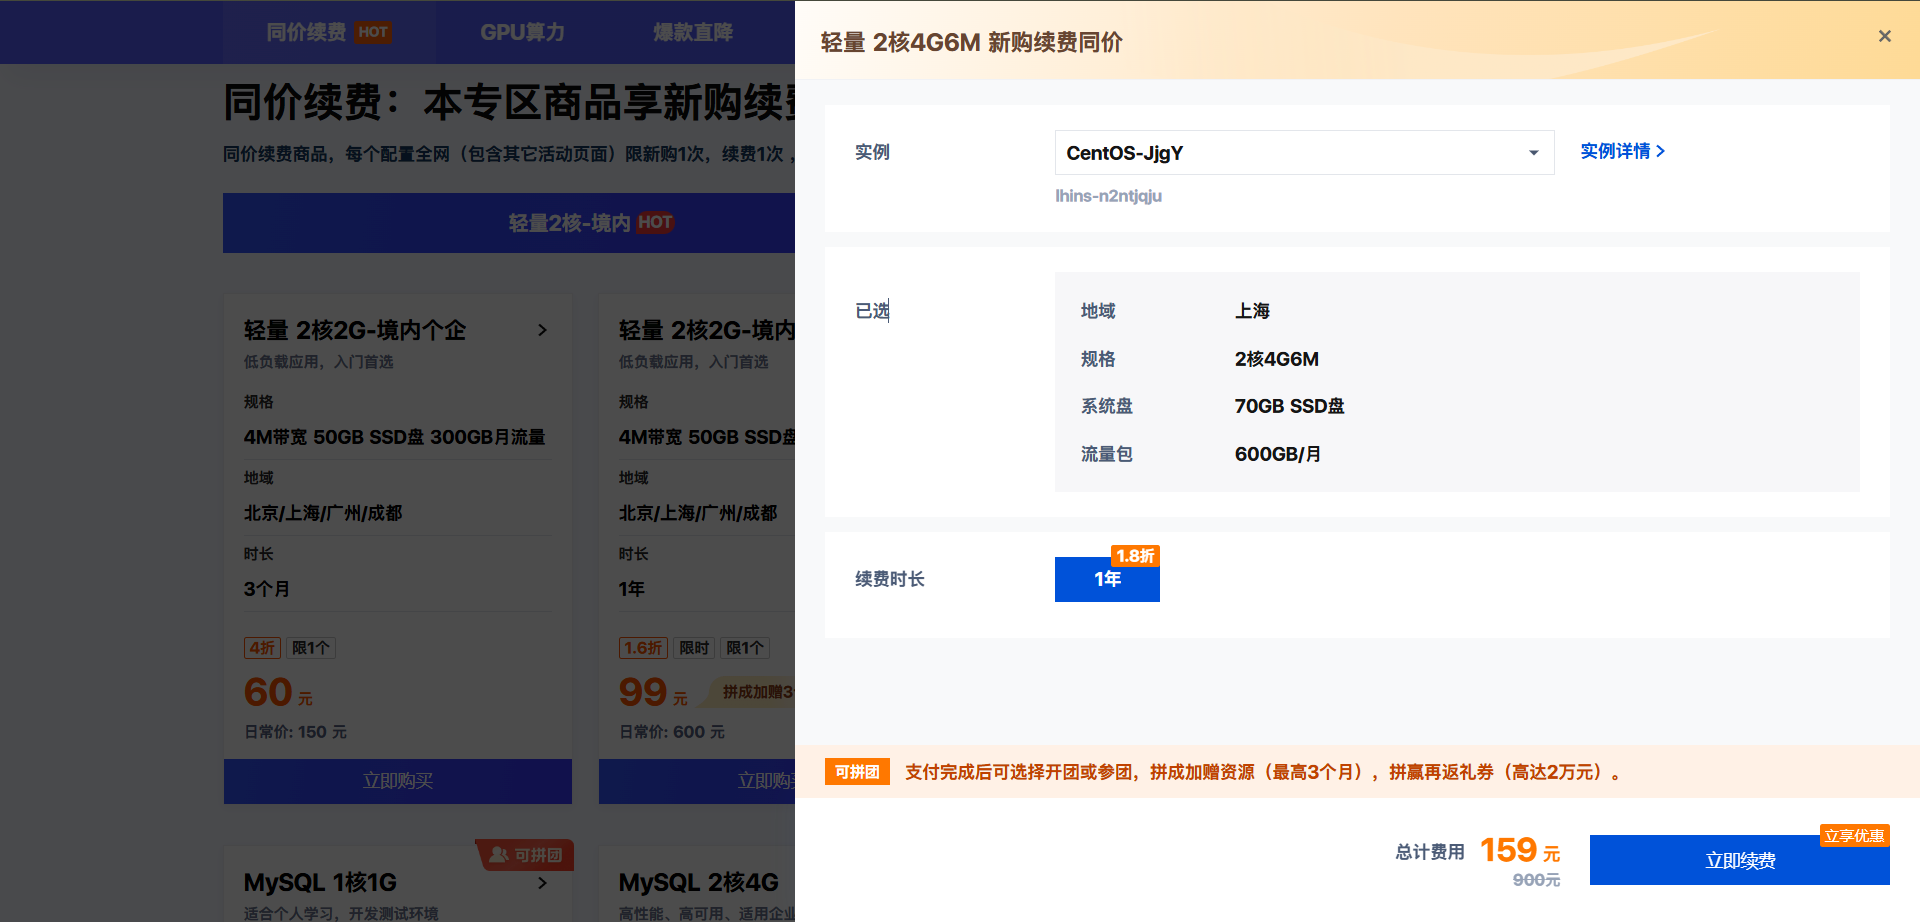Click the 立享优惠 badge above the renew button
The width and height of the screenshot is (1920, 922).
point(1854,836)
